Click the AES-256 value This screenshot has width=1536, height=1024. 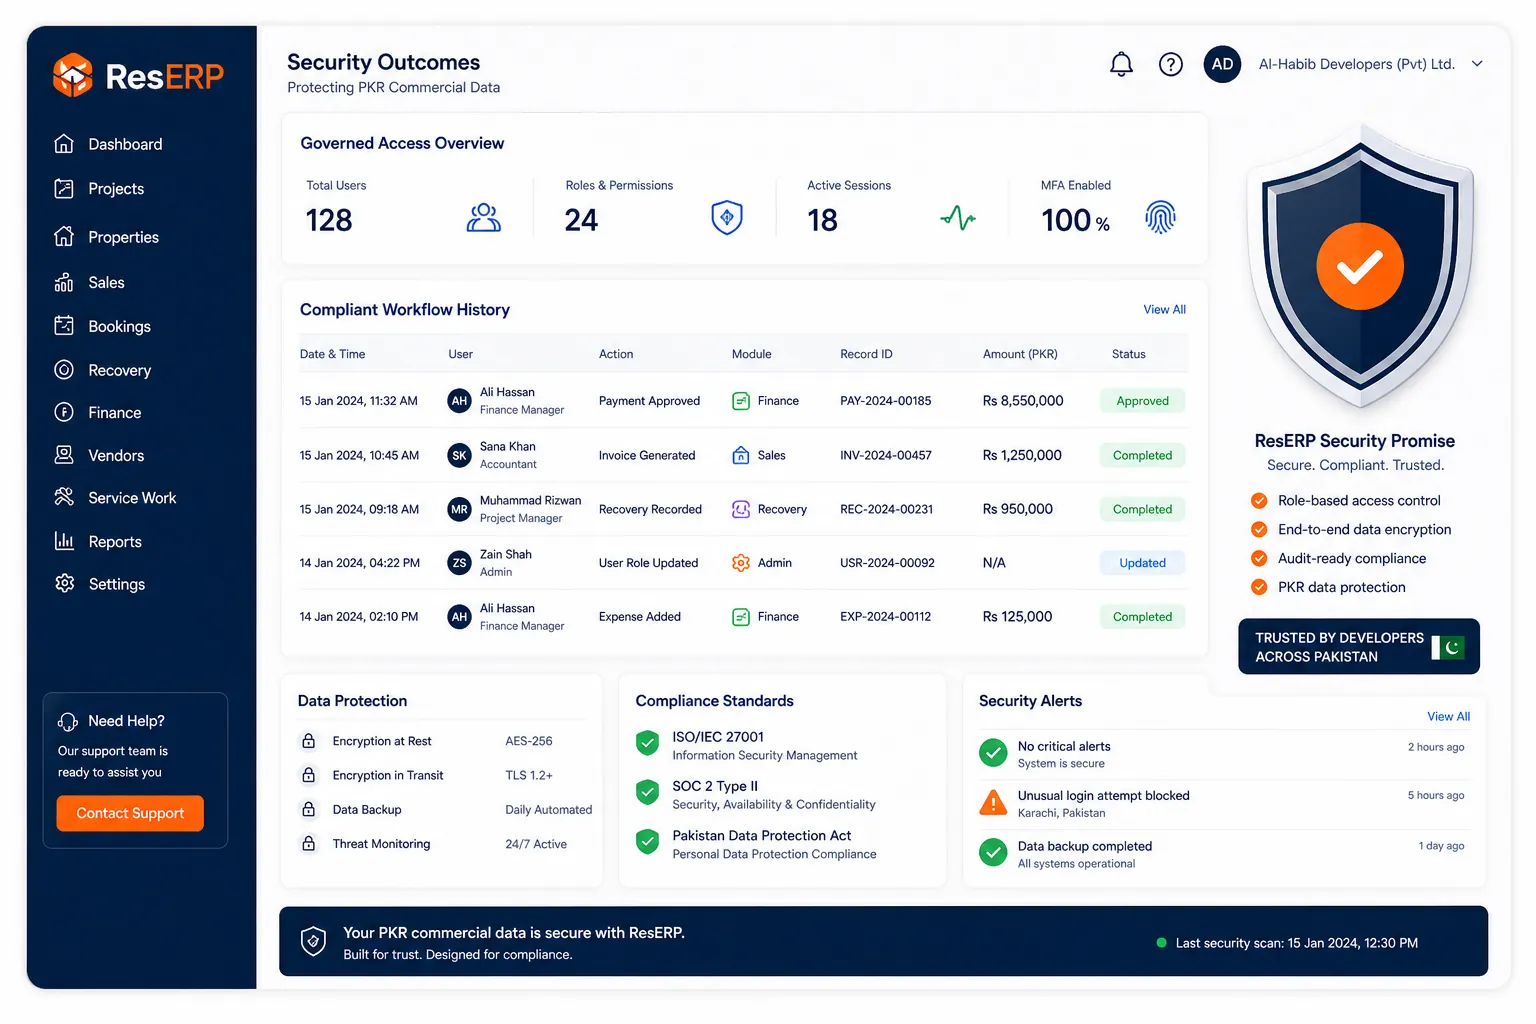(529, 741)
